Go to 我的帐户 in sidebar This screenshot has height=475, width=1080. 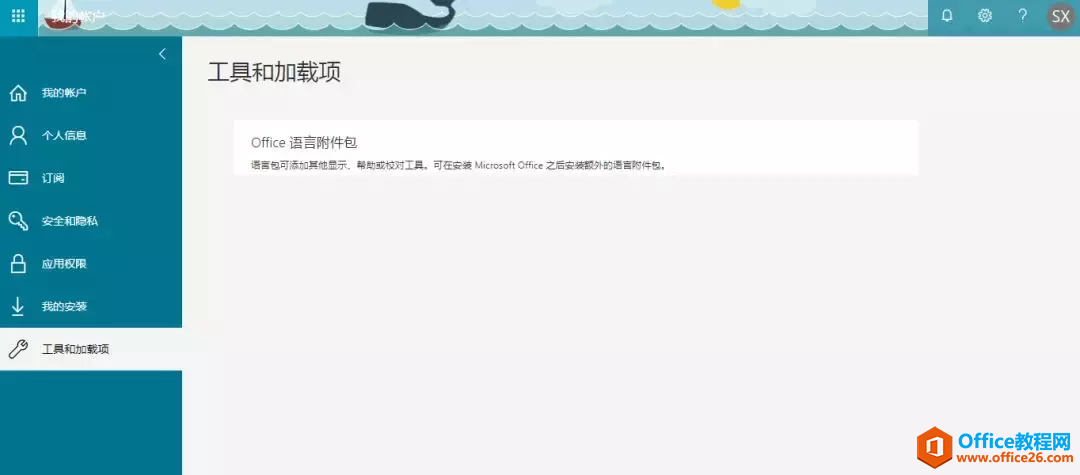(91, 93)
